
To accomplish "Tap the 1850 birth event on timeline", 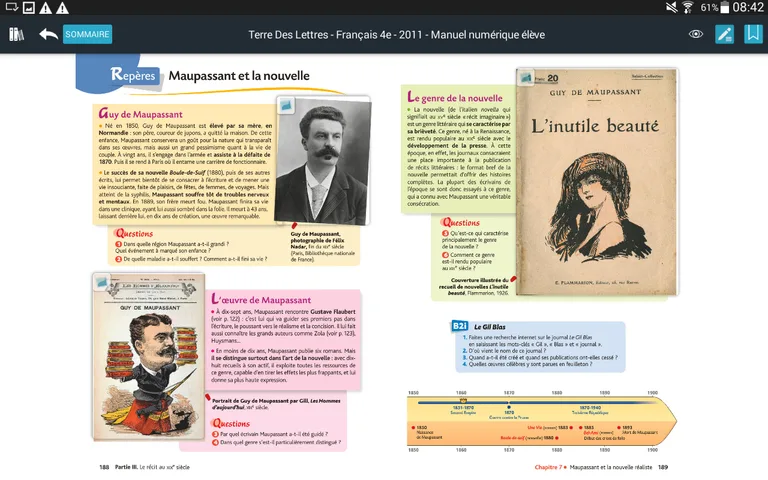I will pyautogui.click(x=427, y=432).
